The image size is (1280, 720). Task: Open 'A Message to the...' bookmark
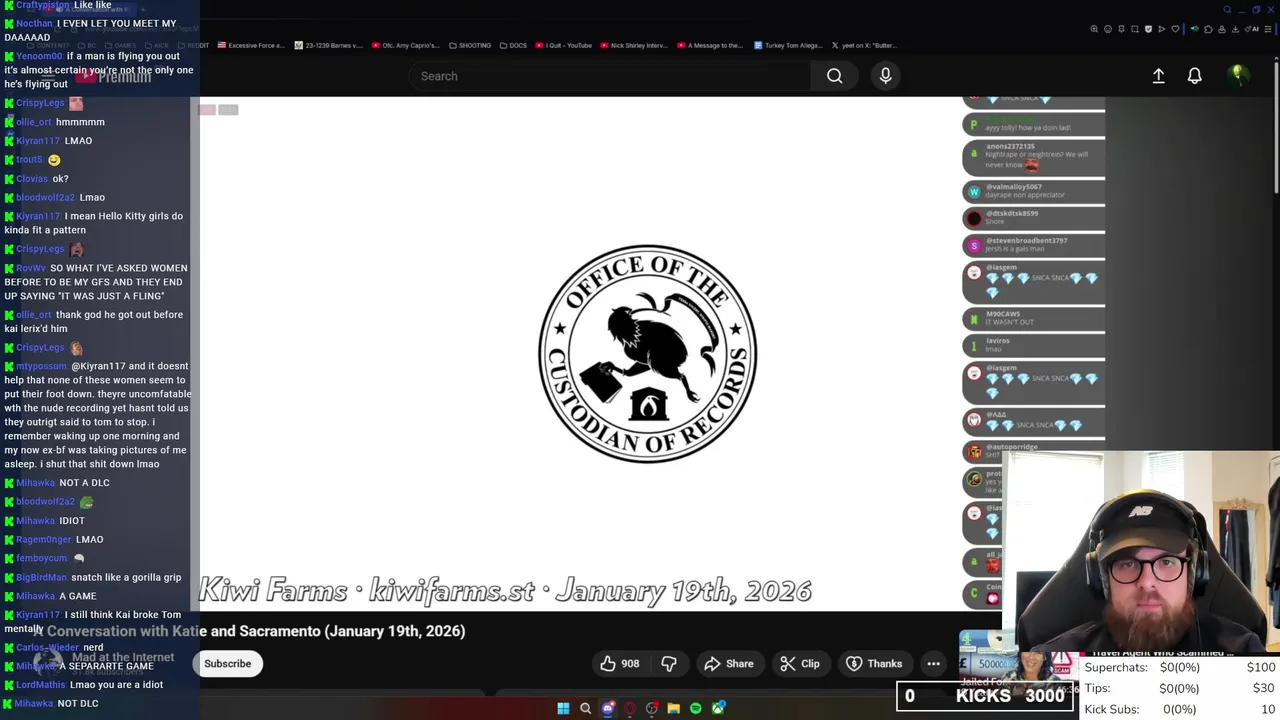coord(710,45)
